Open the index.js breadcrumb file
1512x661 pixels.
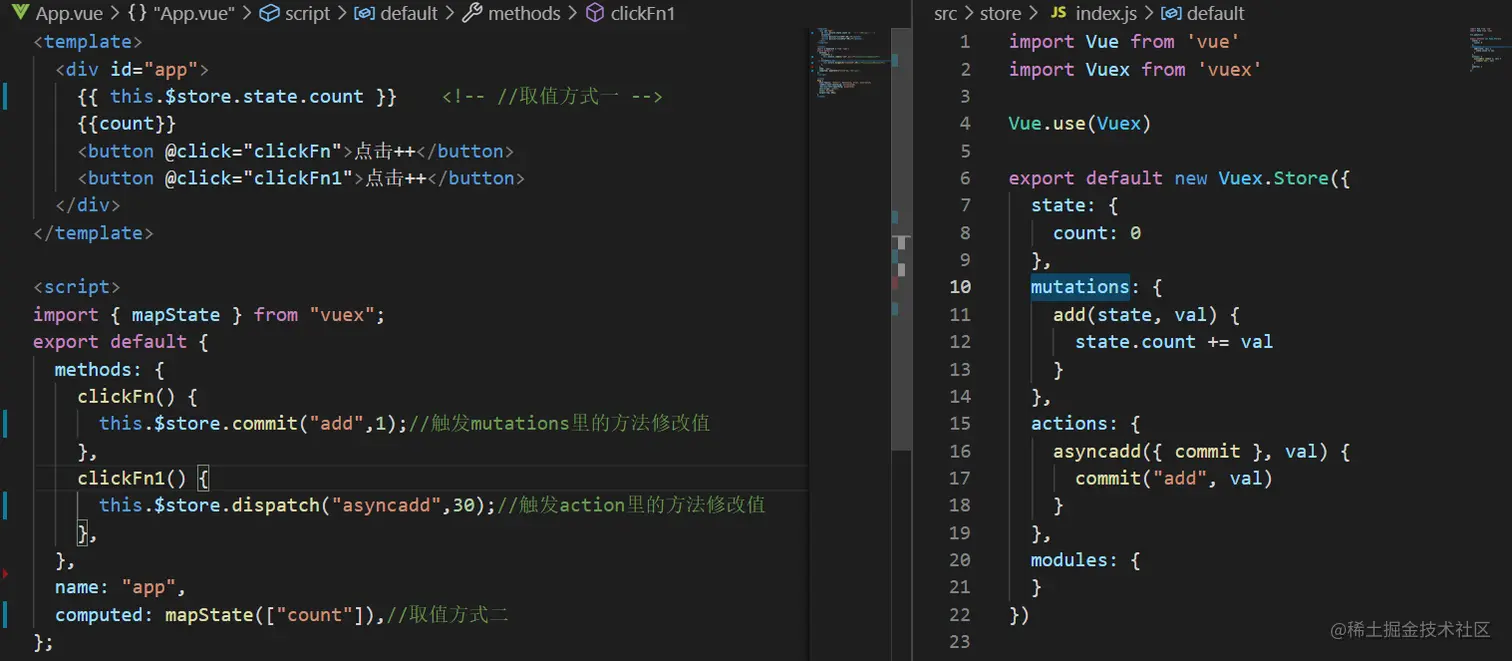(x=1107, y=13)
